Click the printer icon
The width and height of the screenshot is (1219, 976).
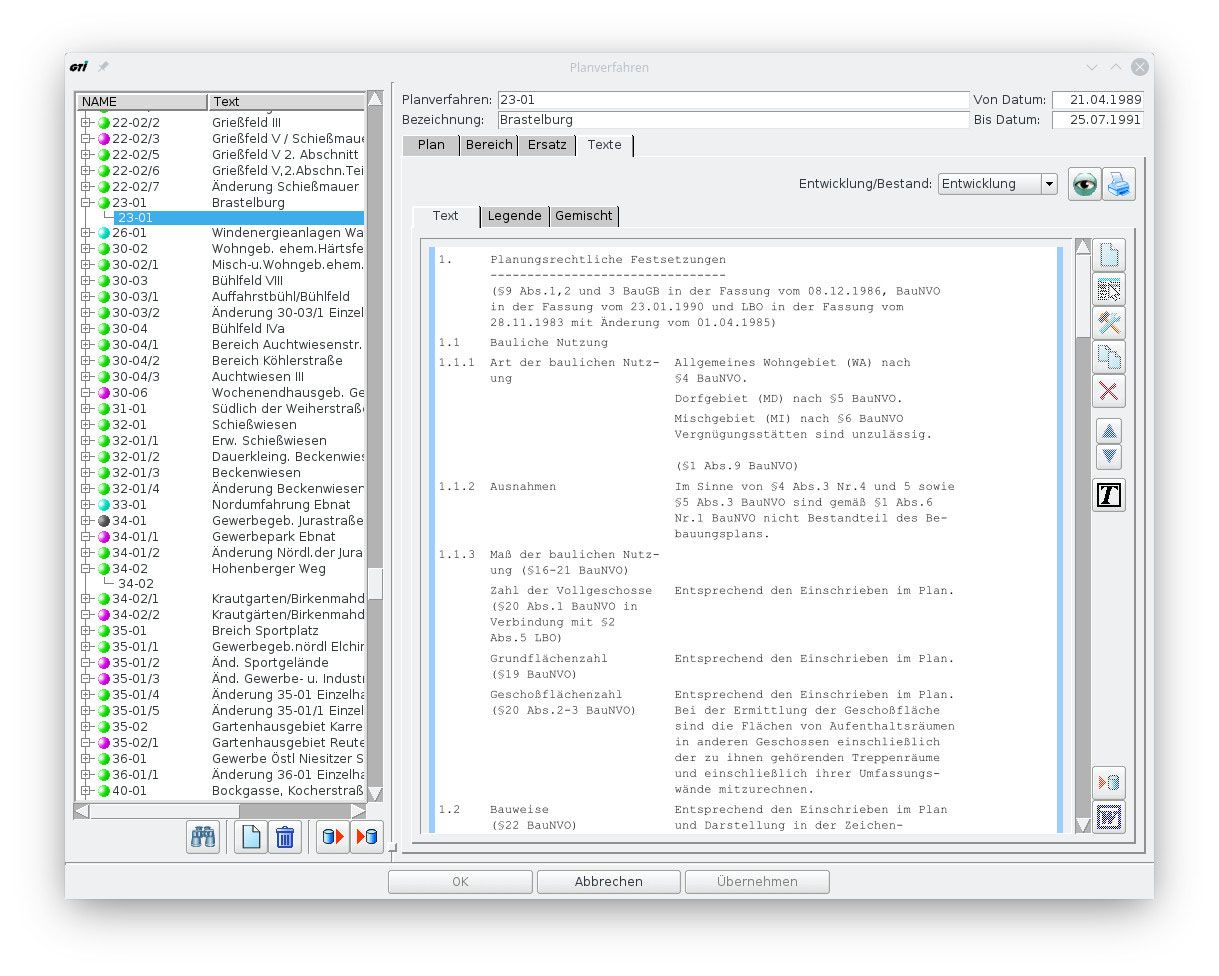coord(1118,184)
